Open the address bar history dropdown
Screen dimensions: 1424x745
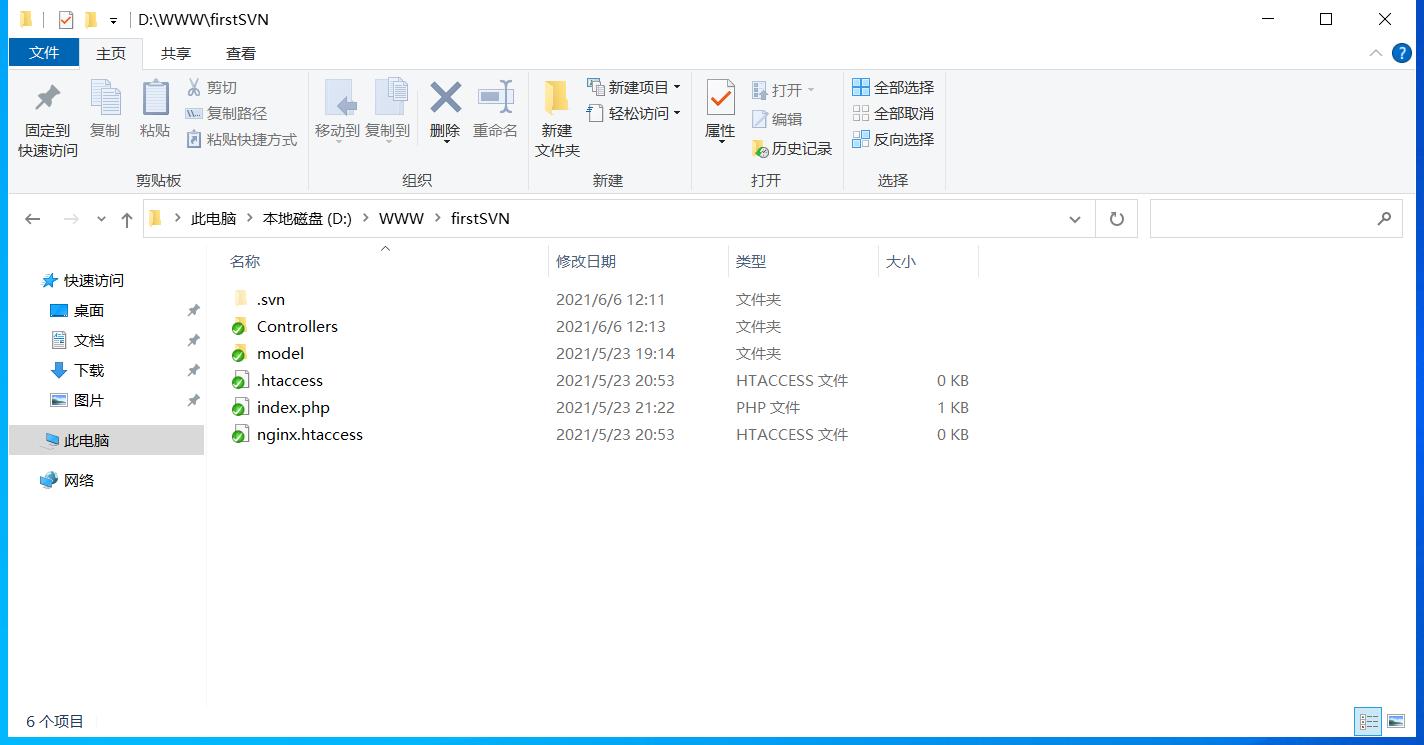[x=1075, y=219]
